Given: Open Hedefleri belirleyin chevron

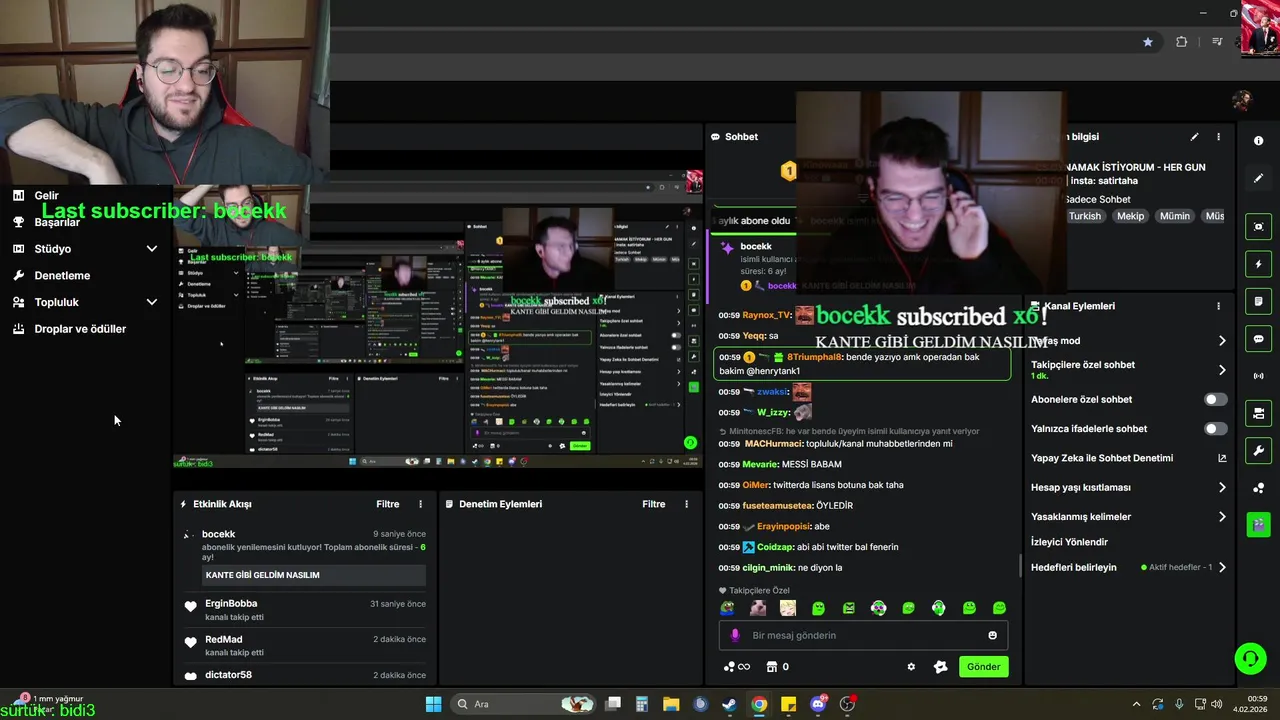Looking at the screenshot, I should click(1222, 567).
